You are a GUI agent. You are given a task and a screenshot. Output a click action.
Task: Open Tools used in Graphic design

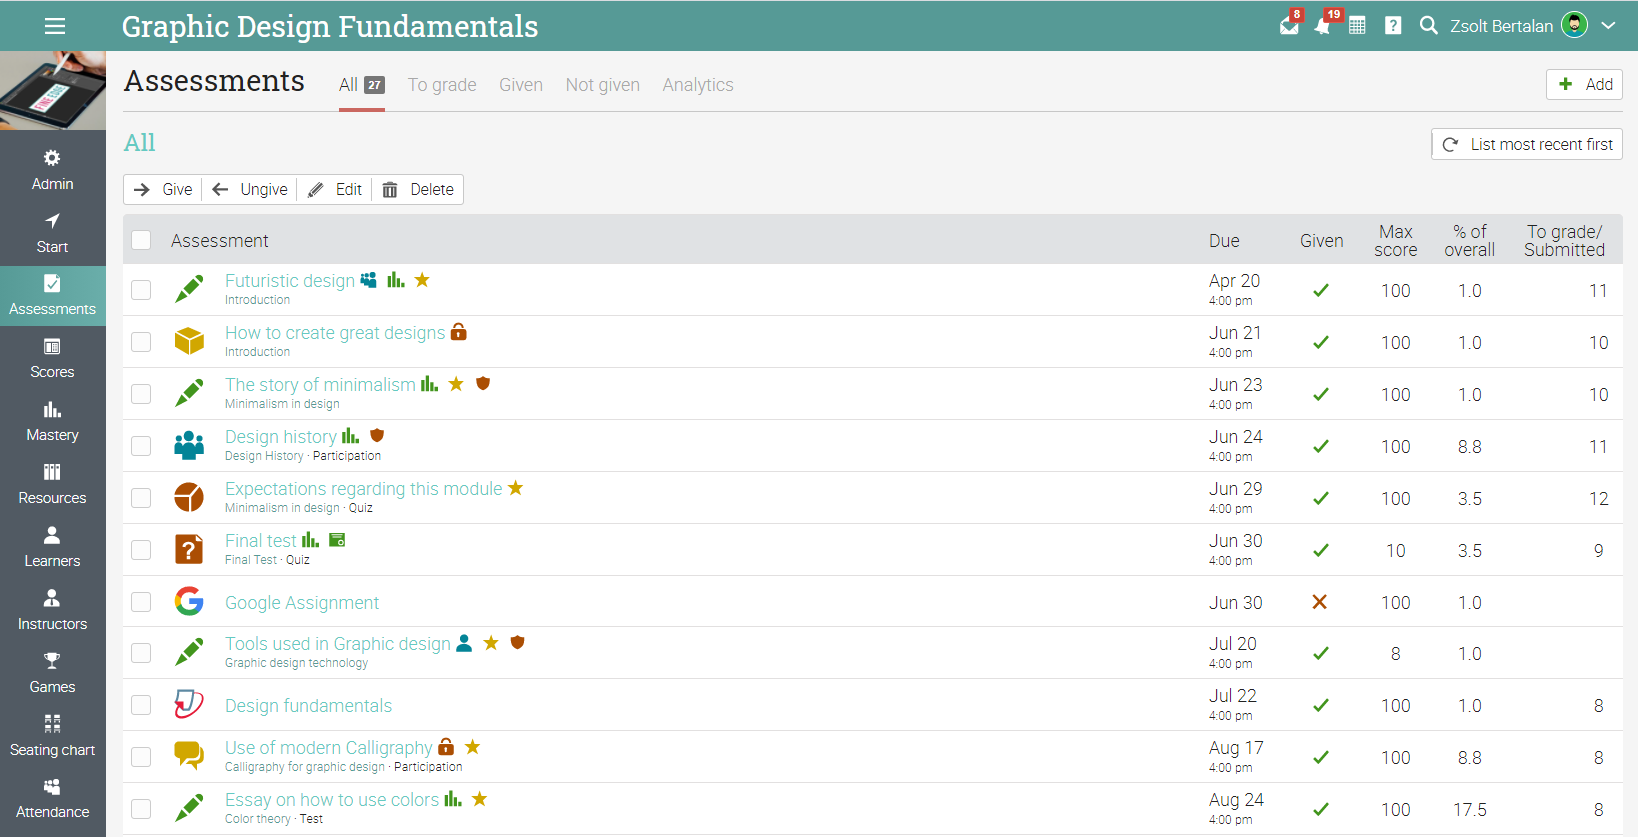338,644
